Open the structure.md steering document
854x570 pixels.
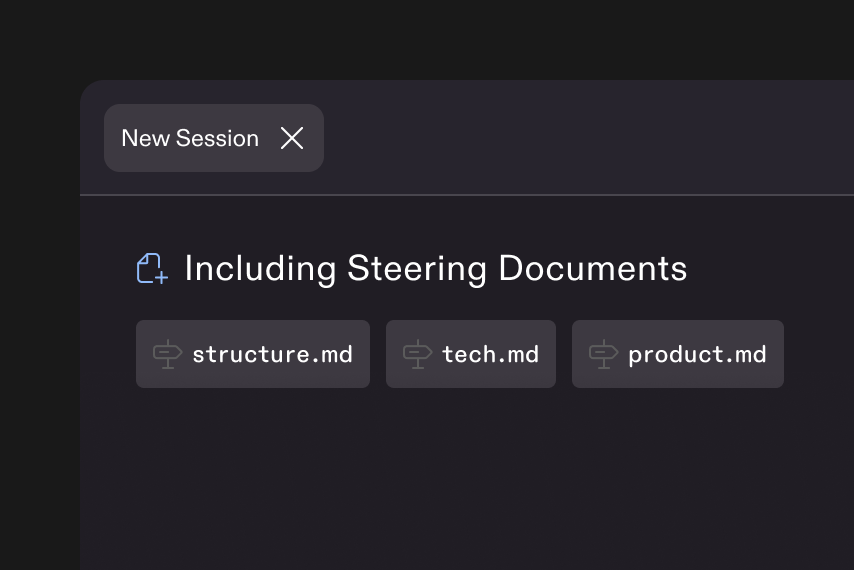tap(252, 354)
